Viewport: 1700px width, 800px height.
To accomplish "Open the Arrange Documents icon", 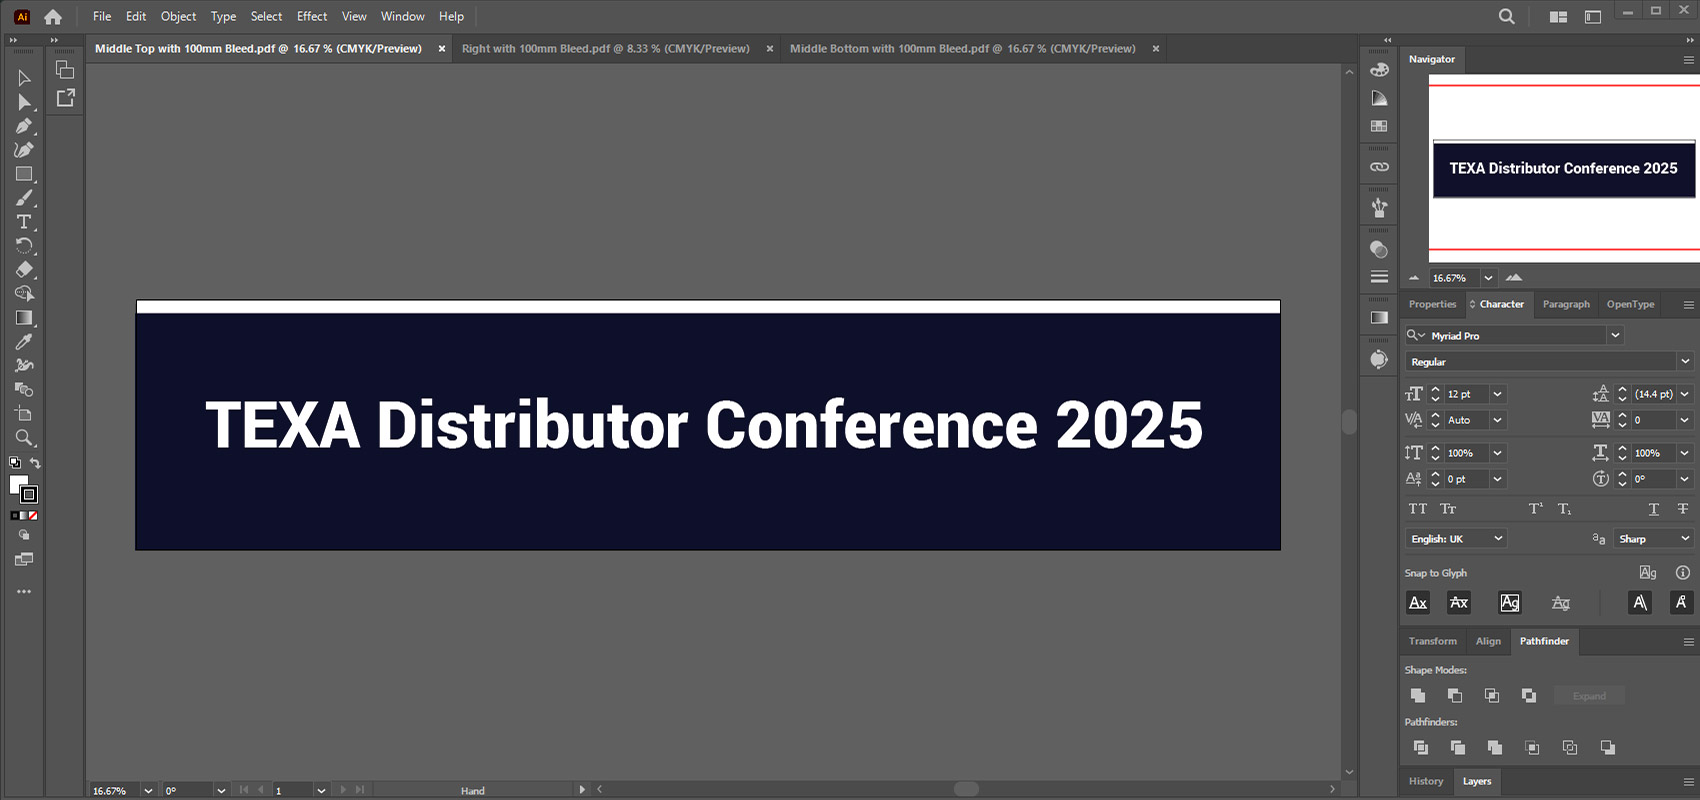I will [x=1558, y=17].
